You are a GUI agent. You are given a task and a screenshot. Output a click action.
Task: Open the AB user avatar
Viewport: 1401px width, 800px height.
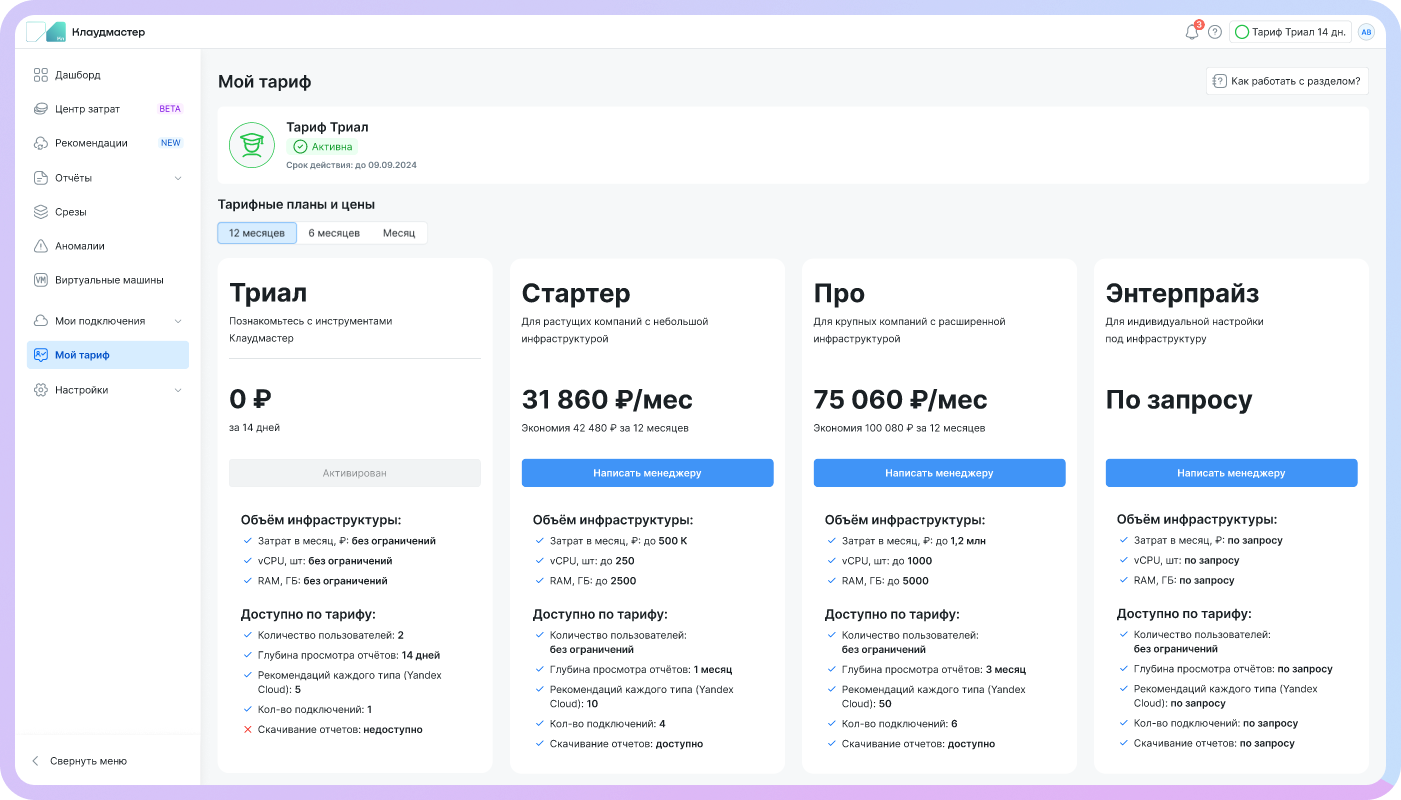1366,32
